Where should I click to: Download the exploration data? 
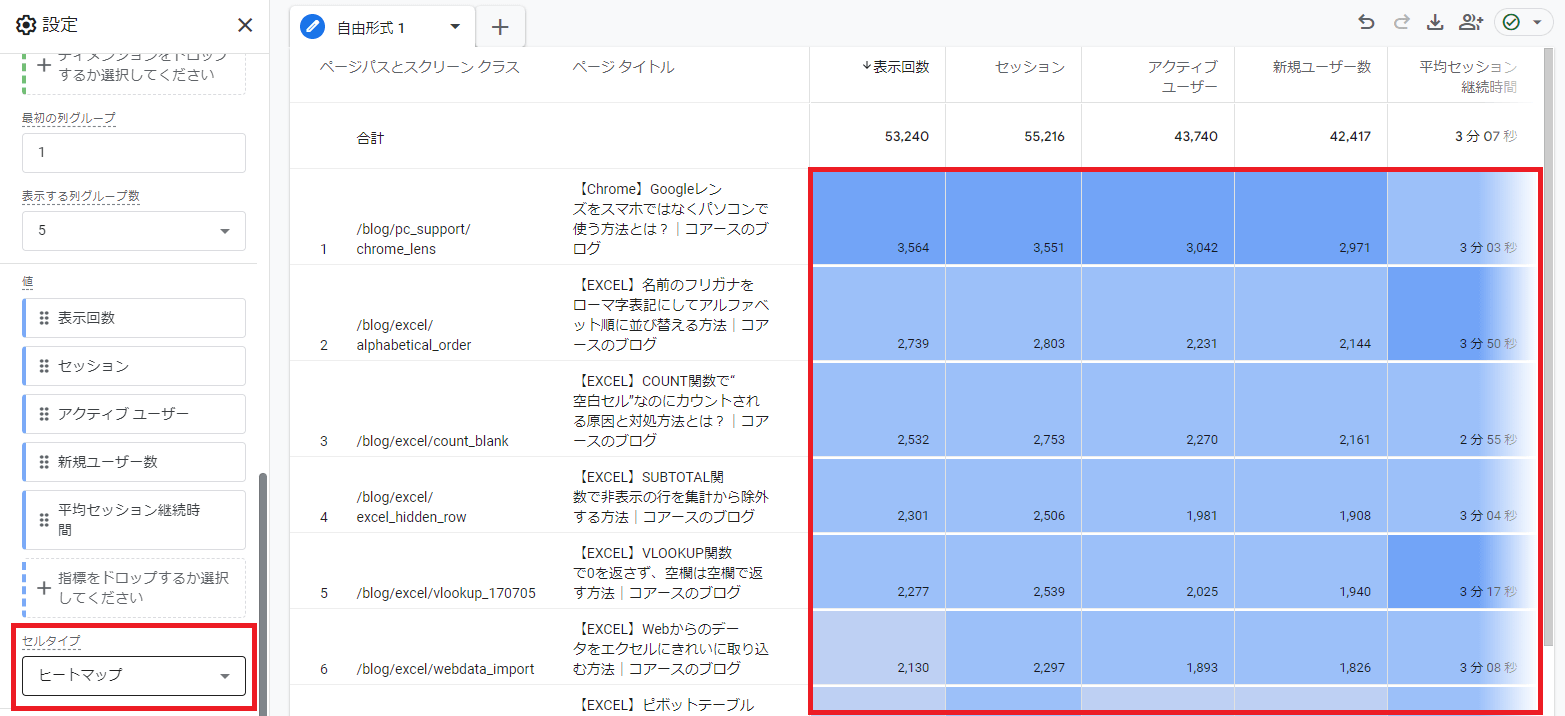pos(1435,23)
